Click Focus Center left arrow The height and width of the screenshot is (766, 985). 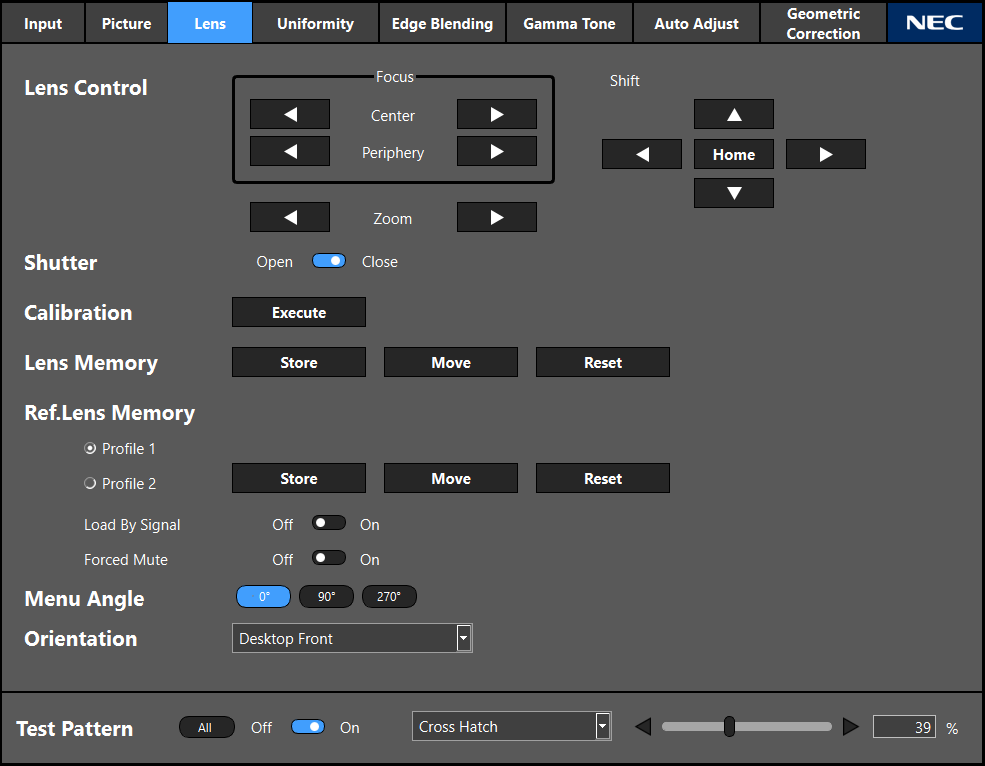[x=290, y=115]
